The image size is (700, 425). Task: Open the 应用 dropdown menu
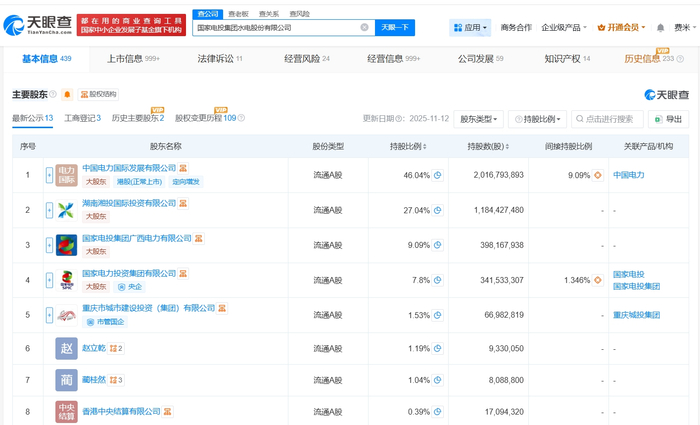tap(470, 28)
